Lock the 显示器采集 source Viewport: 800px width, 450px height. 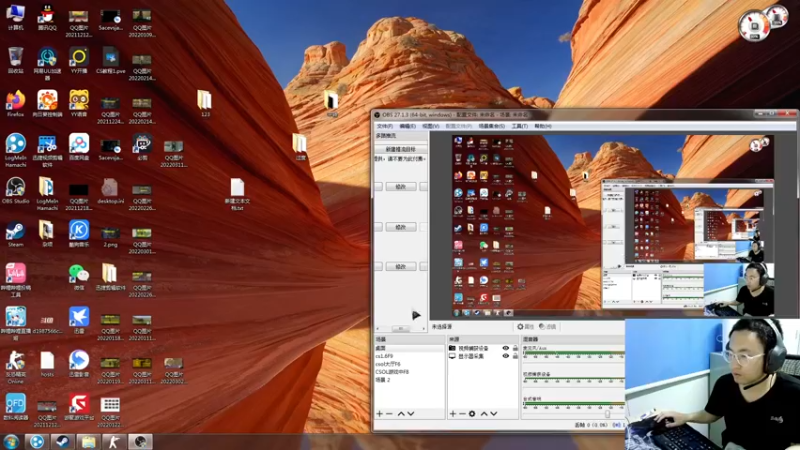(x=515, y=356)
